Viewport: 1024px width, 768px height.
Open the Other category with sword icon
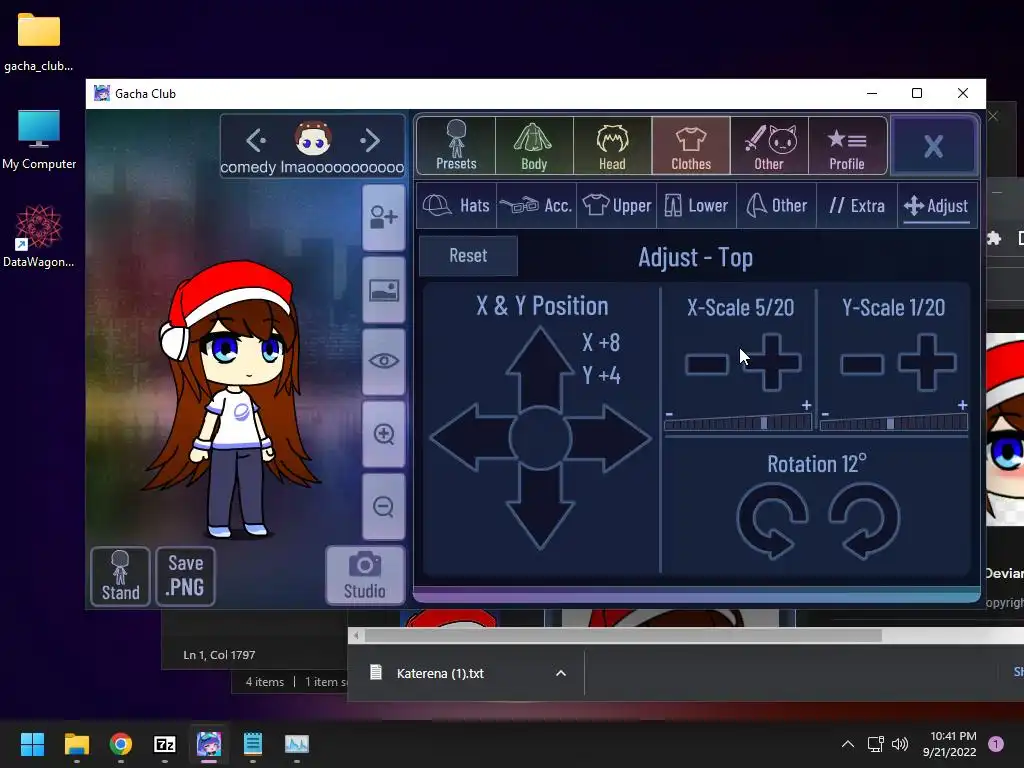pyautogui.click(x=769, y=146)
